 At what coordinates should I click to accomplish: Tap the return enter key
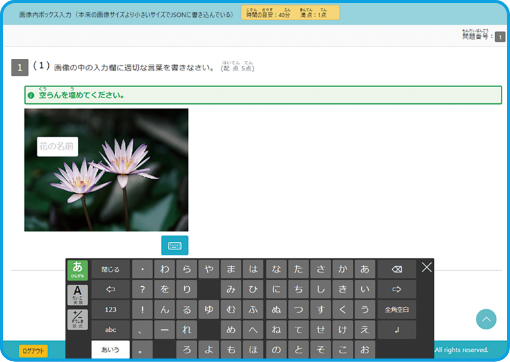point(397,330)
